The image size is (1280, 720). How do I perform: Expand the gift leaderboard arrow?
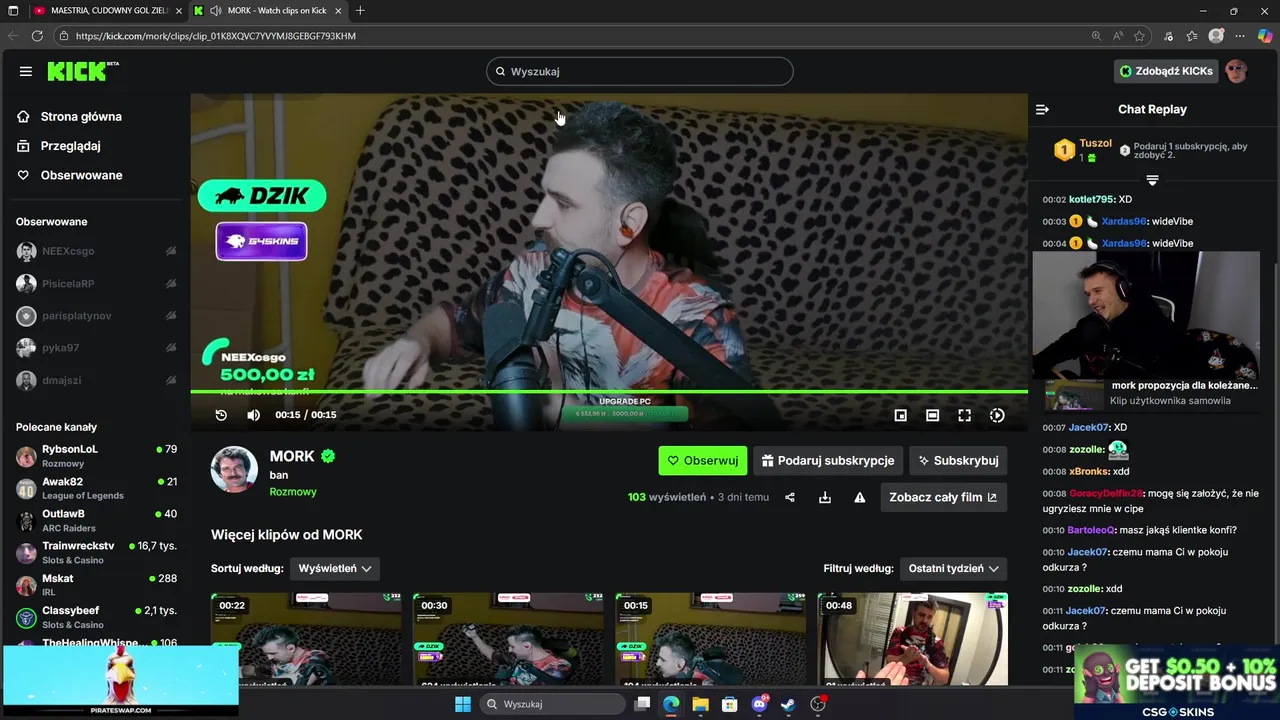click(1152, 180)
